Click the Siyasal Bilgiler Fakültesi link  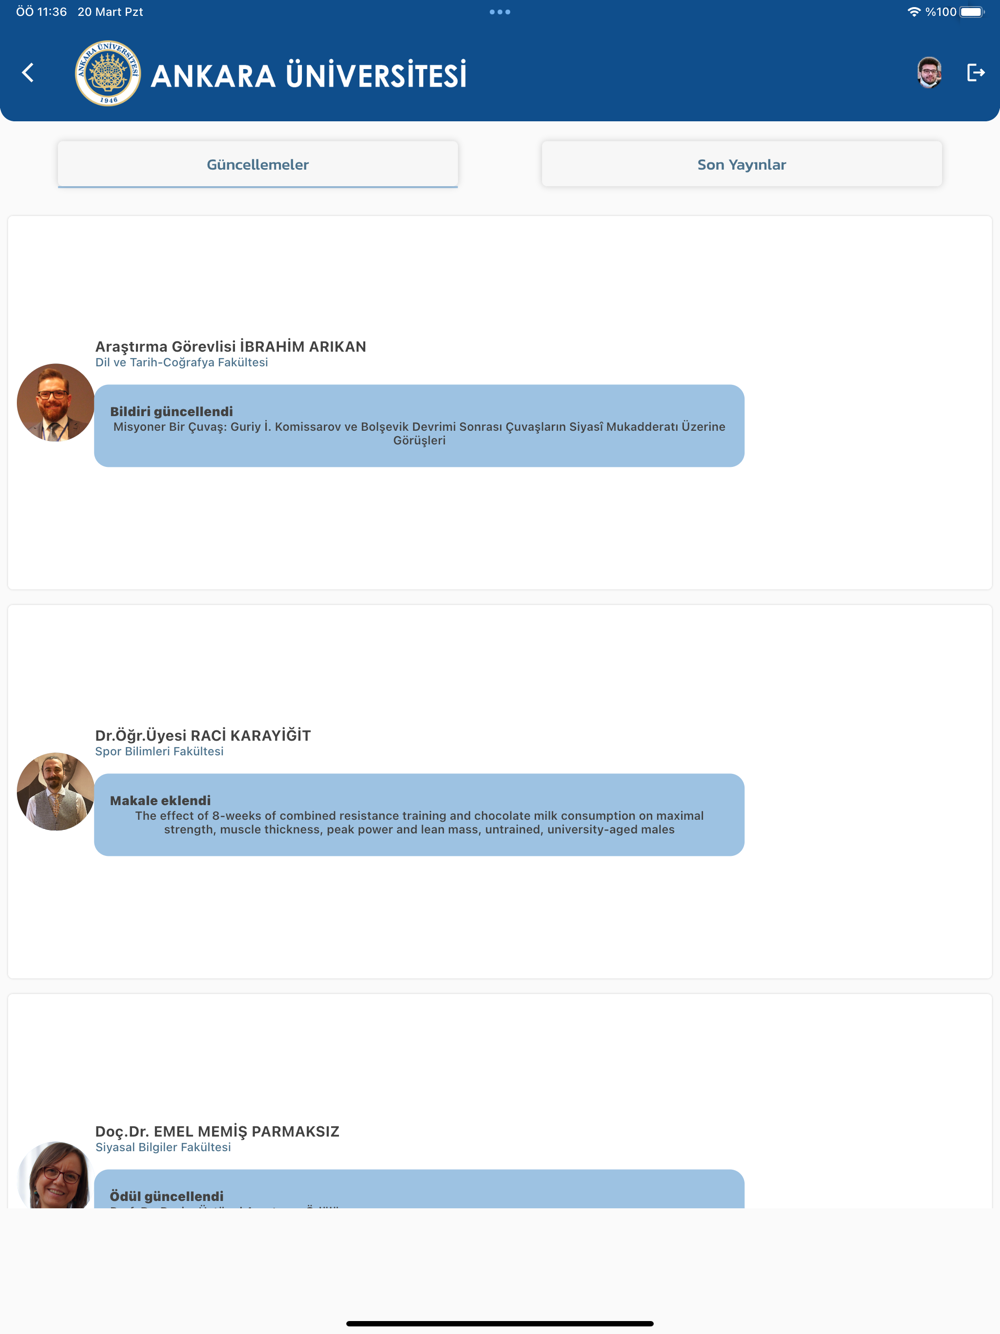pyautogui.click(x=163, y=1147)
